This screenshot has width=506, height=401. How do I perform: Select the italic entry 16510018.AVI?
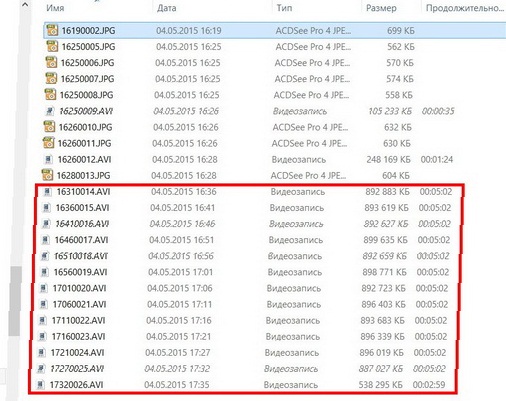tap(81, 256)
